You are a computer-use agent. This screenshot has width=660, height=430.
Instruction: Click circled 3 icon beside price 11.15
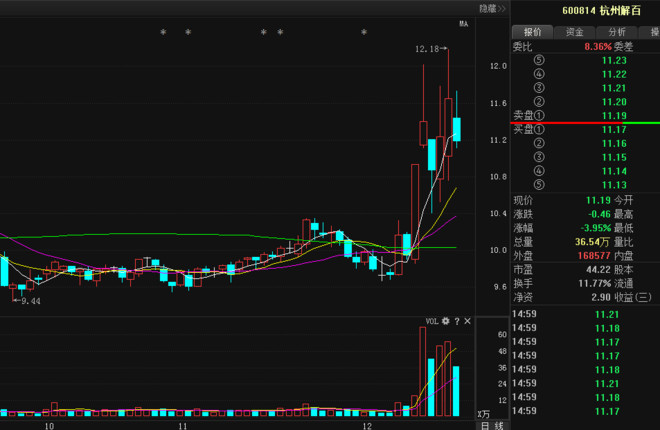pyautogui.click(x=539, y=157)
